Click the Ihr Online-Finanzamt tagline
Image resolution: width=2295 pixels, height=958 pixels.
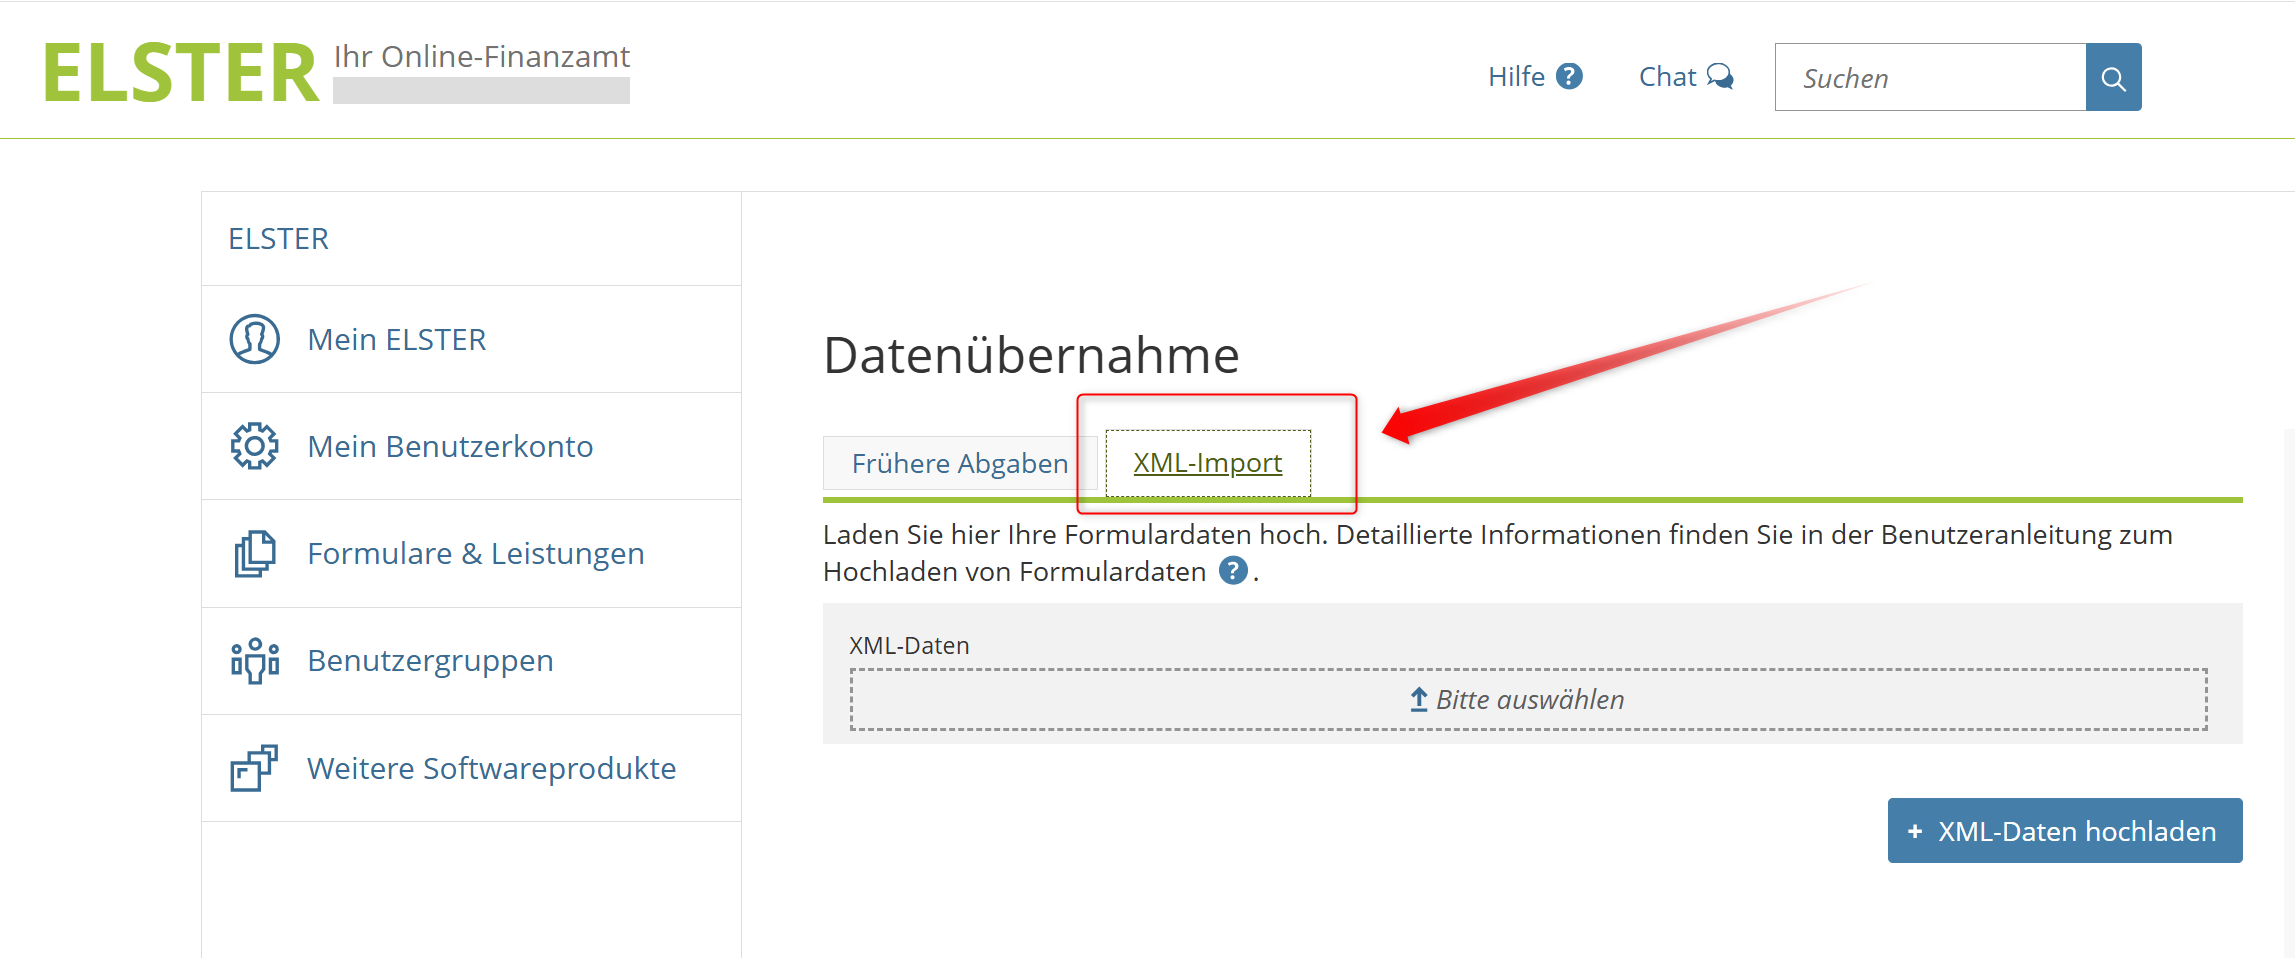482,56
